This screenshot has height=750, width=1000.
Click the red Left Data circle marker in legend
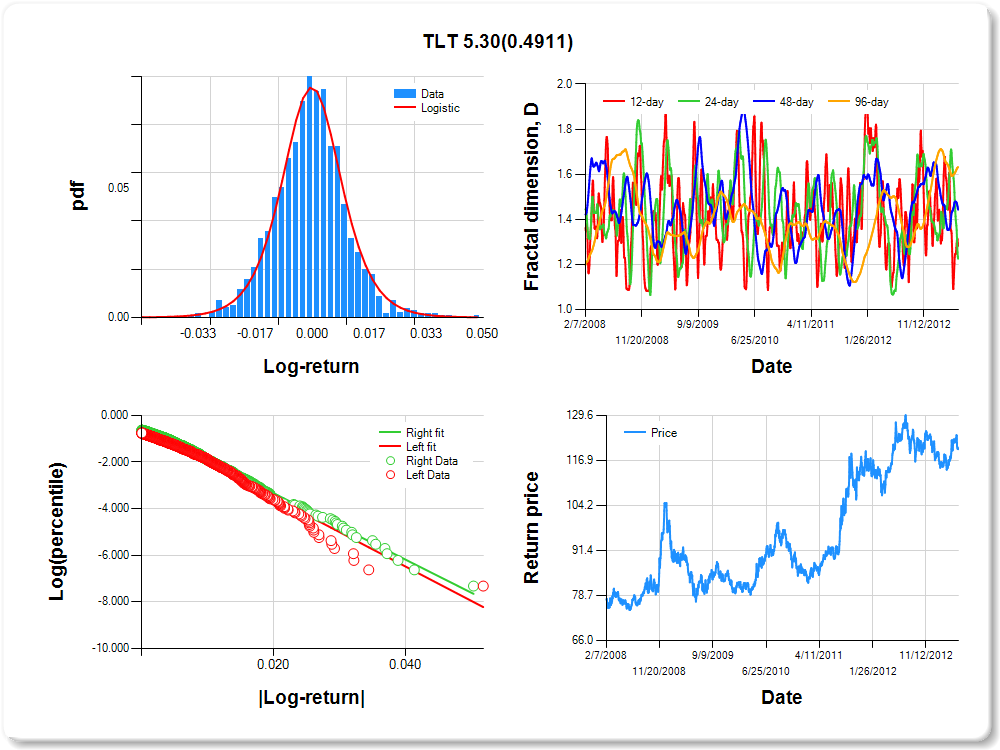click(x=390, y=475)
